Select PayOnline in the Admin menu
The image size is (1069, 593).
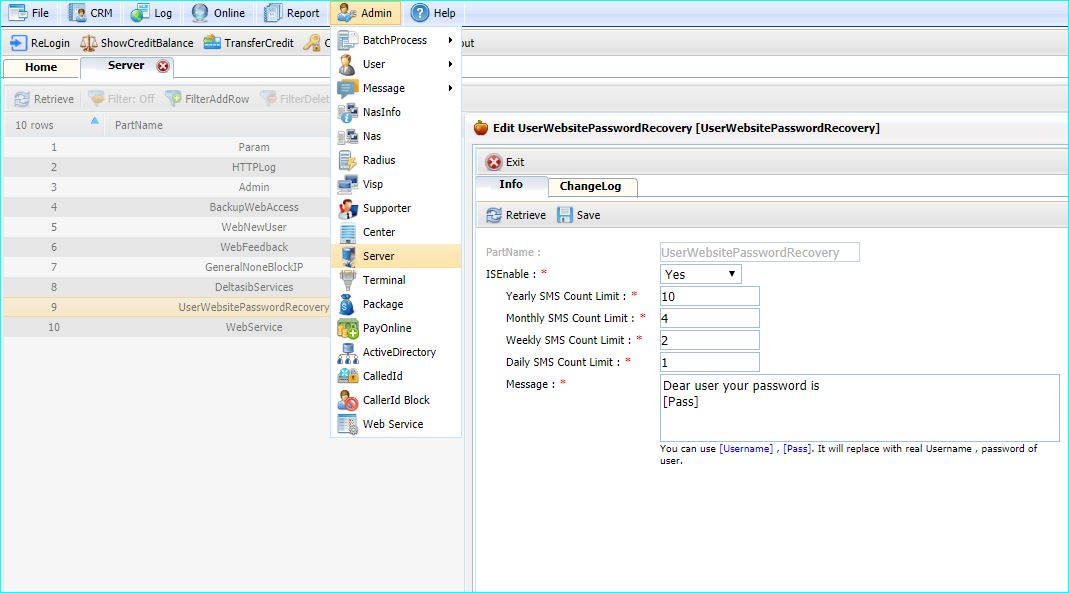point(386,328)
